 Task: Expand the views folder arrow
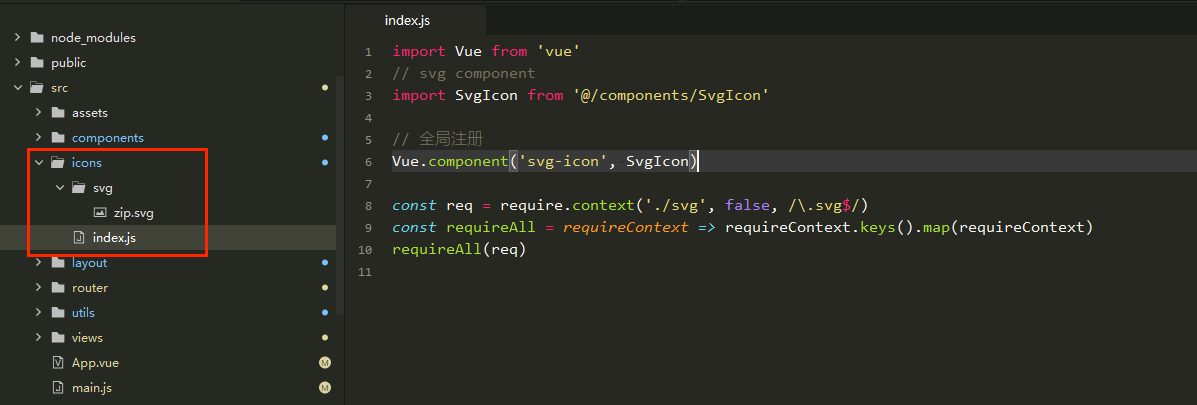pos(38,338)
